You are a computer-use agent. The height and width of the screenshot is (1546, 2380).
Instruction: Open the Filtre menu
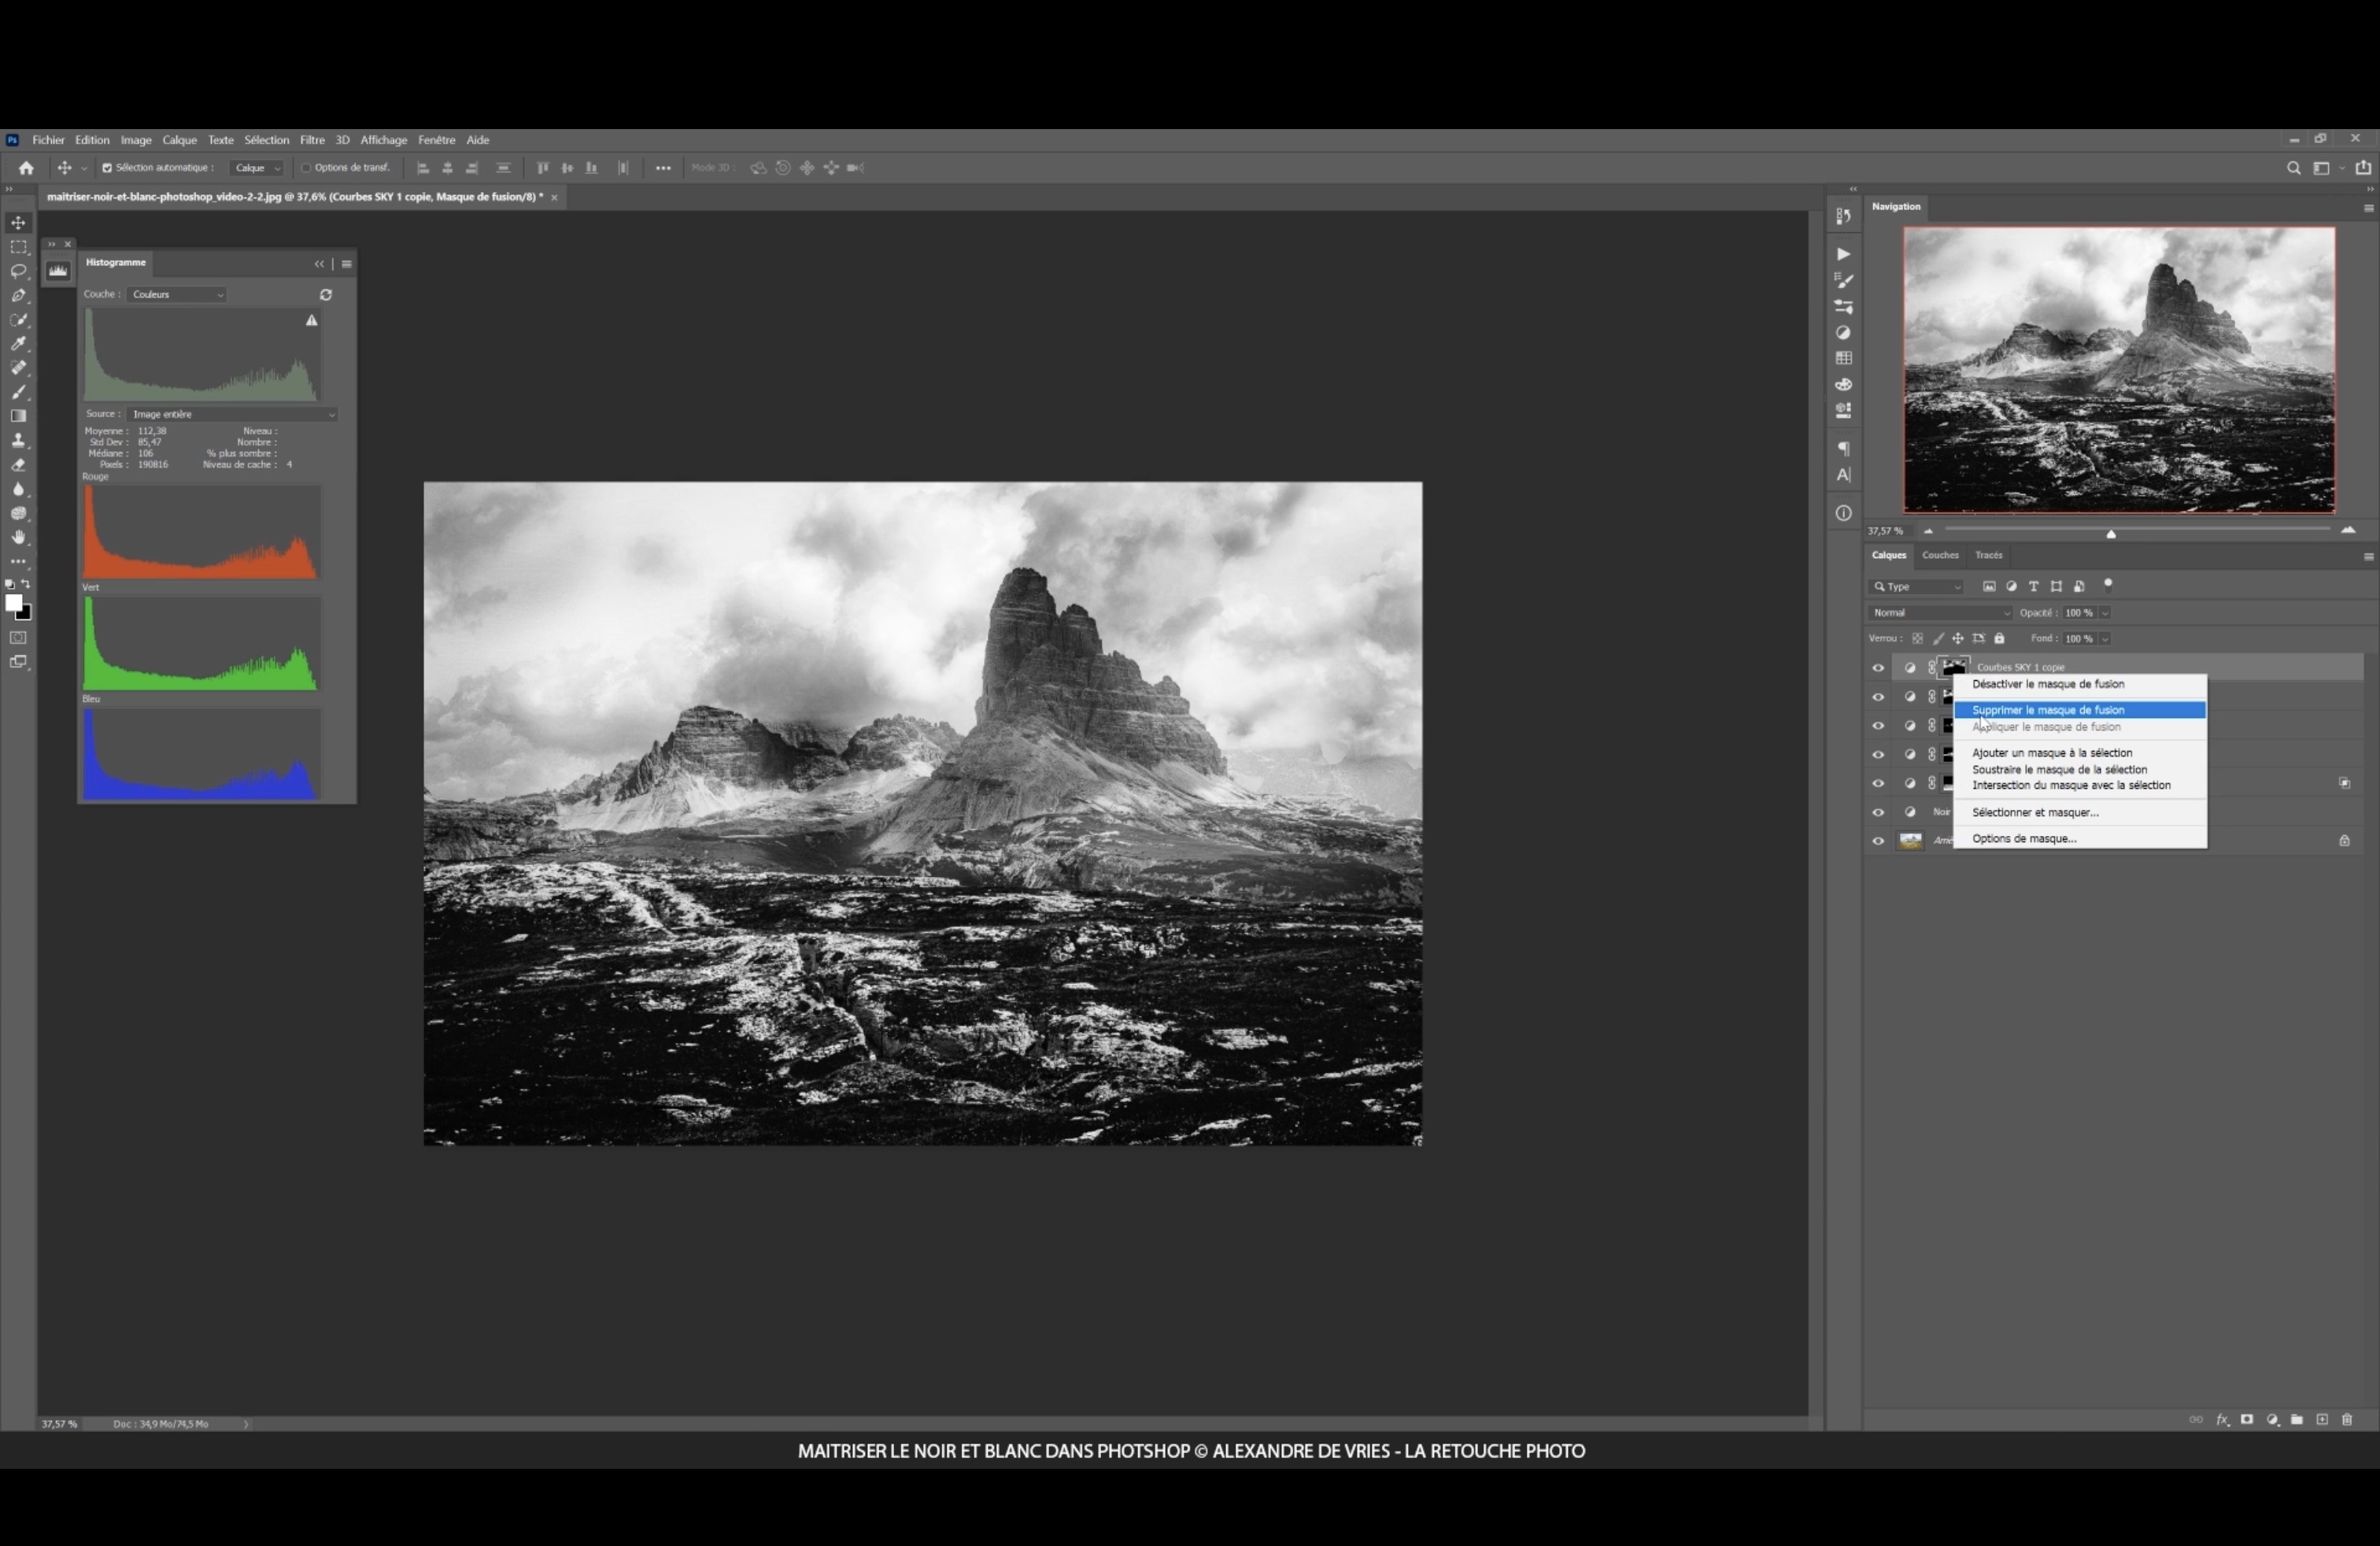[x=312, y=140]
